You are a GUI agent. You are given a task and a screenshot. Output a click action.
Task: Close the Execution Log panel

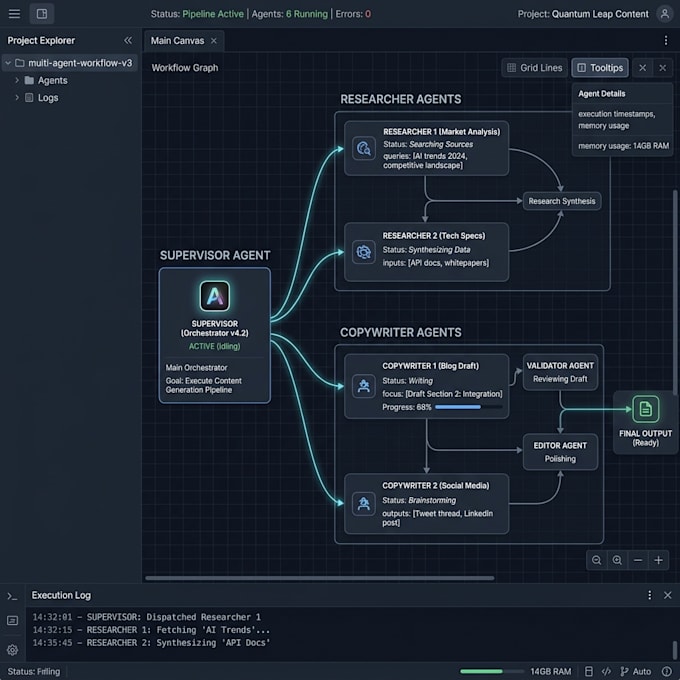[x=667, y=595]
